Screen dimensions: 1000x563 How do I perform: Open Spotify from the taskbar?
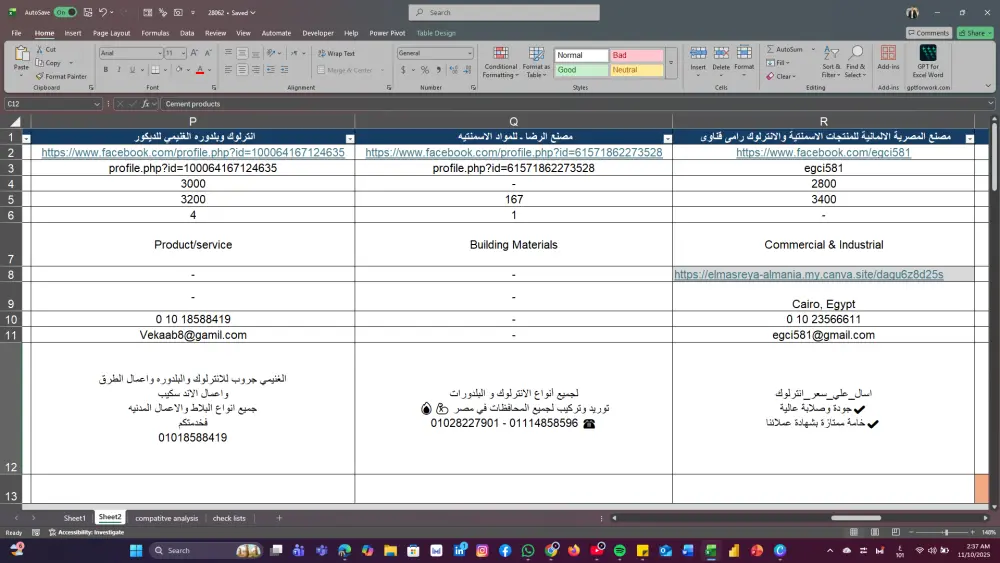(x=619, y=550)
